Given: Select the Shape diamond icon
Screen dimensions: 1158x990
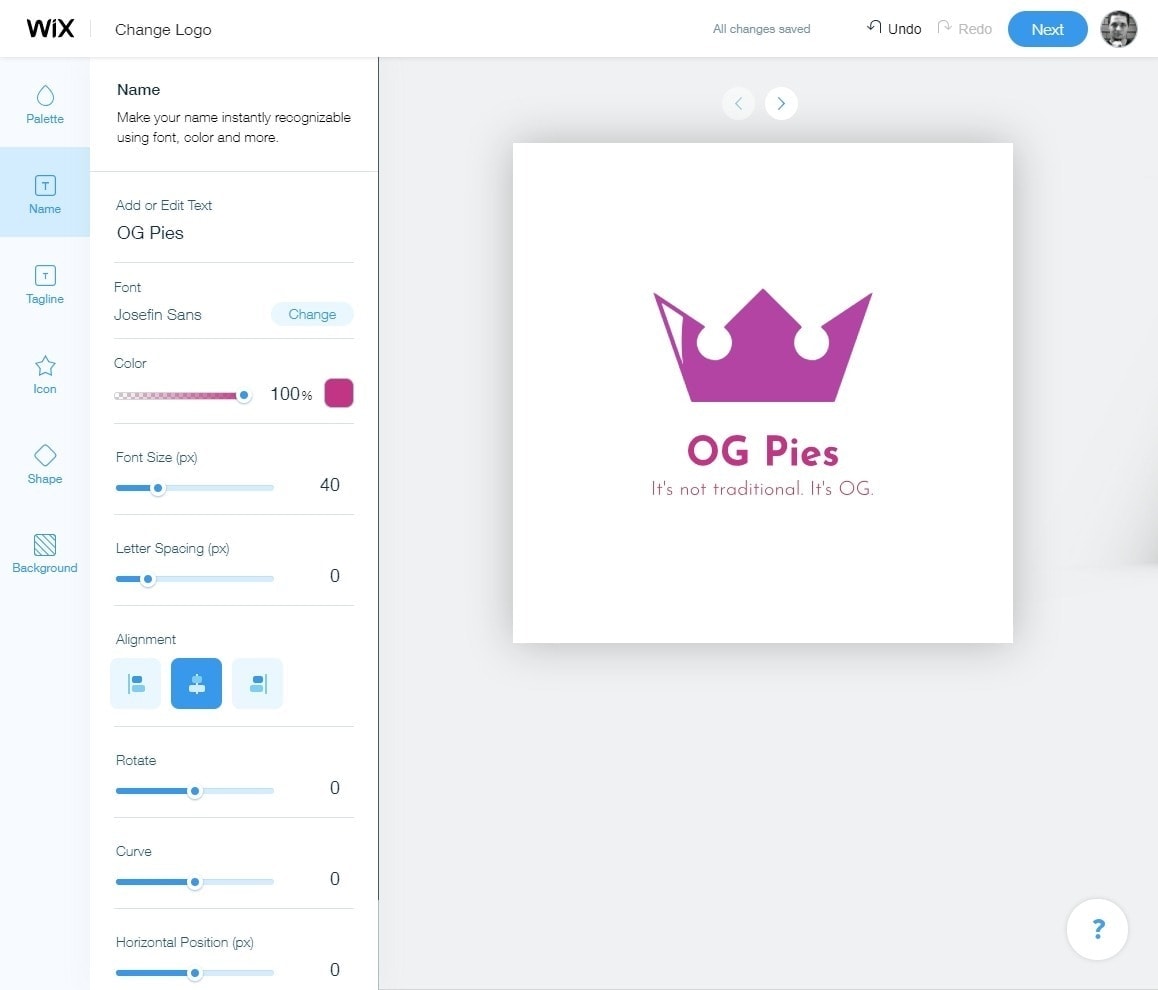Looking at the screenshot, I should pos(45,464).
